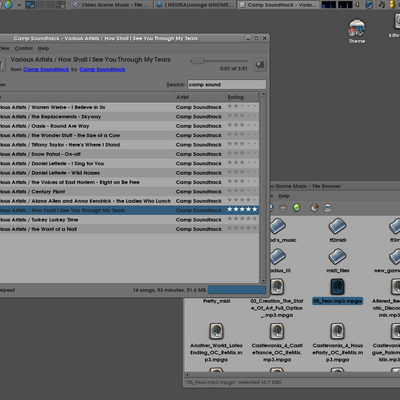Click the grey Stop icon in the File Browser toolbar
Viewport: 400px width, 400px height.
click(283, 208)
